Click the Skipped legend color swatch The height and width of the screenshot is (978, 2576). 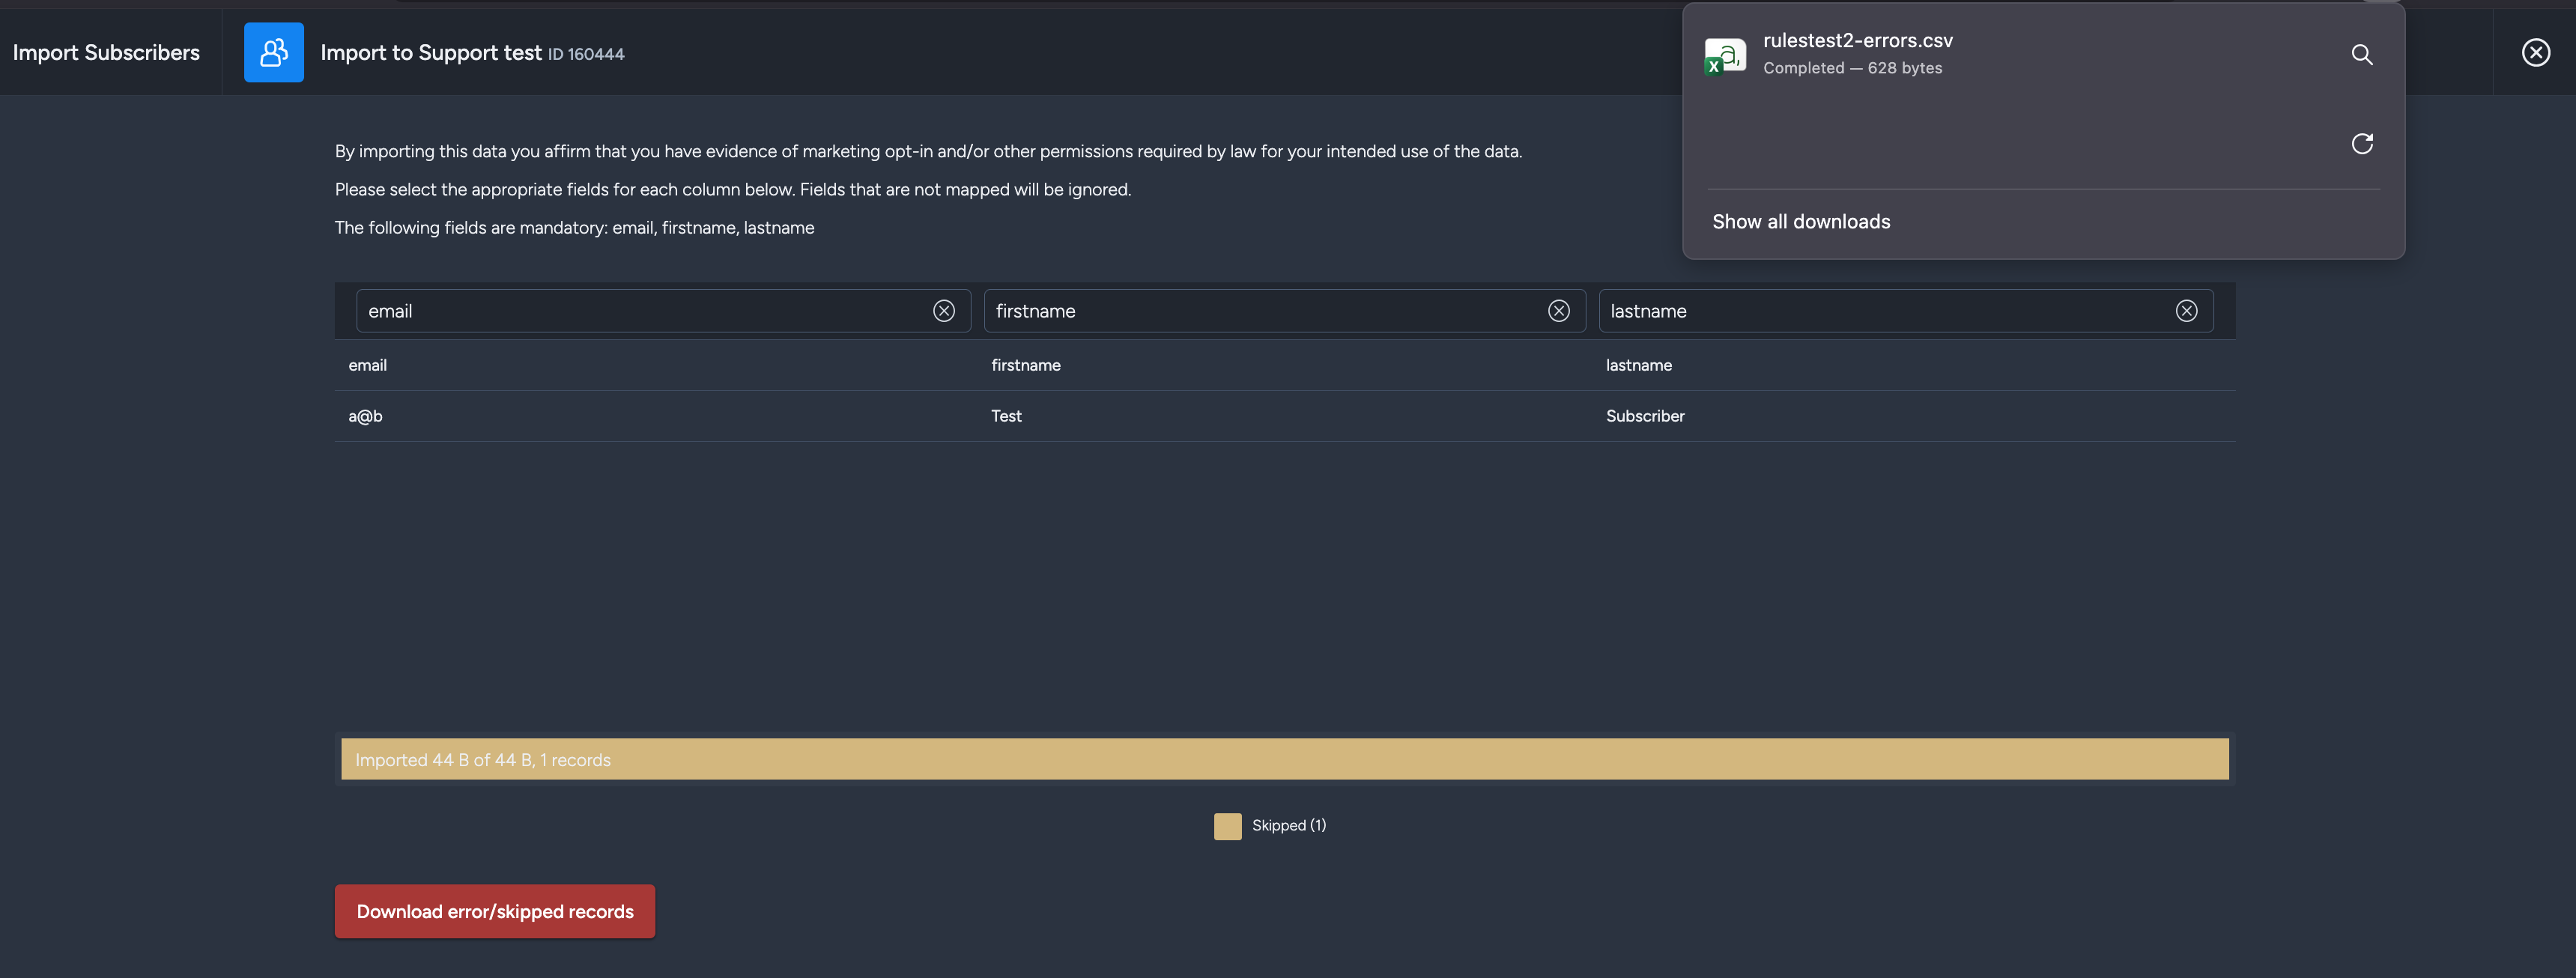[x=1227, y=826]
